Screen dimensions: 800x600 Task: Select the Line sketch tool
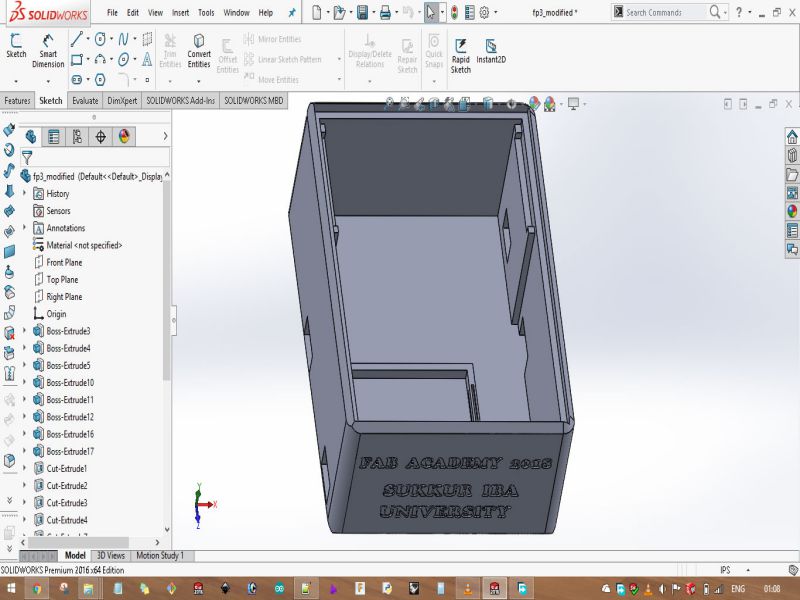(x=77, y=38)
